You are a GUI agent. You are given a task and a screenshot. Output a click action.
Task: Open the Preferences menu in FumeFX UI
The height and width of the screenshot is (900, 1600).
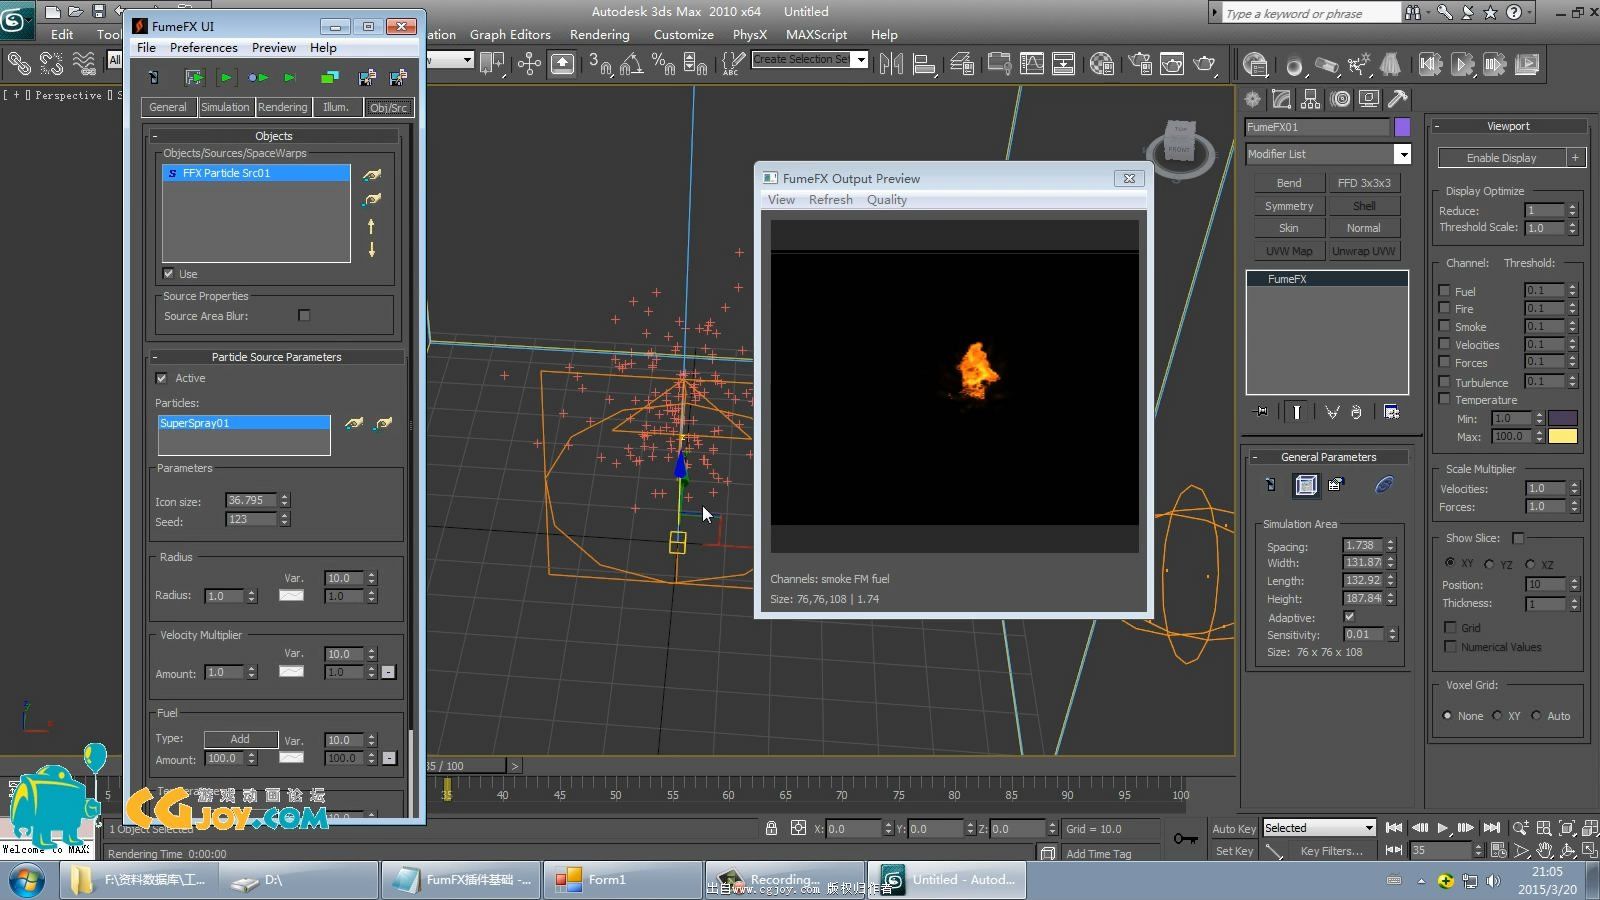(x=203, y=47)
